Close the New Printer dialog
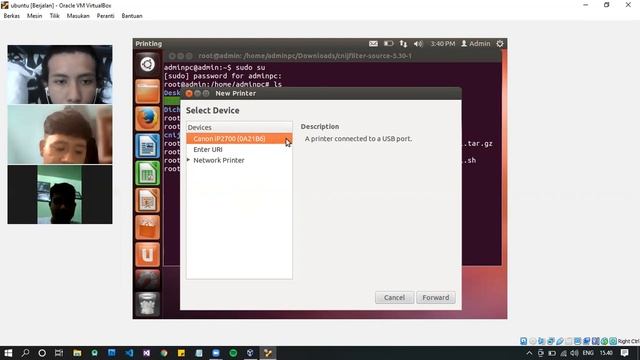This screenshot has height=360, width=640. click(189, 93)
